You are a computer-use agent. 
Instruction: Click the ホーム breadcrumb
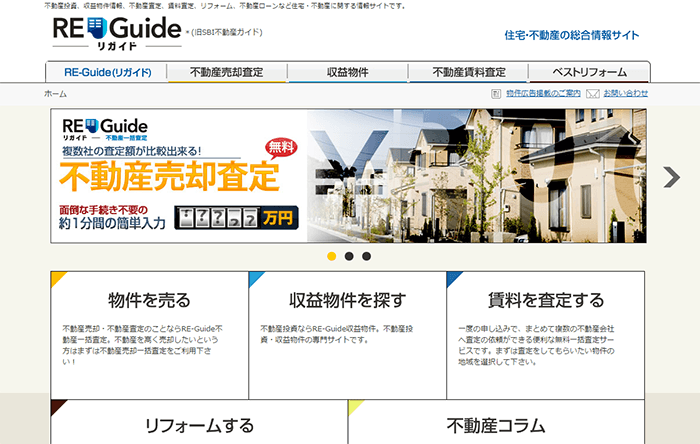click(x=55, y=94)
